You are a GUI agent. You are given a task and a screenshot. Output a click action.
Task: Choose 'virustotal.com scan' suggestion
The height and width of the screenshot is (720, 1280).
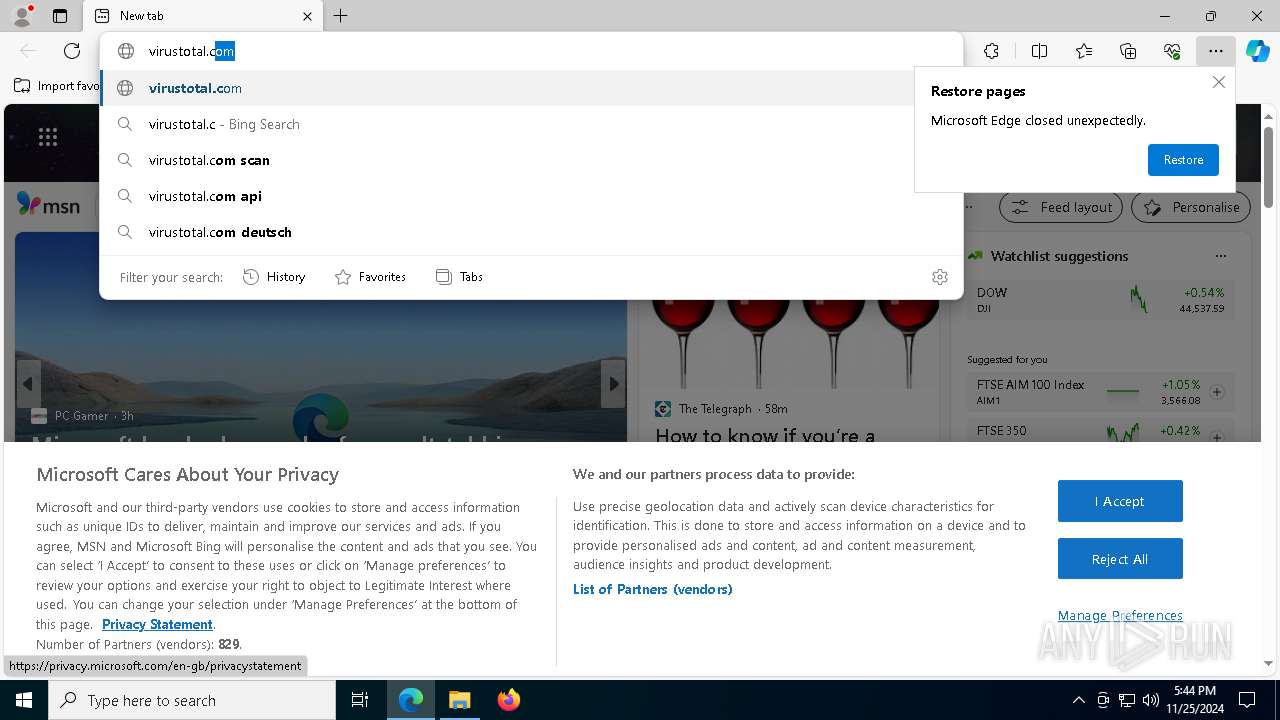(x=531, y=160)
